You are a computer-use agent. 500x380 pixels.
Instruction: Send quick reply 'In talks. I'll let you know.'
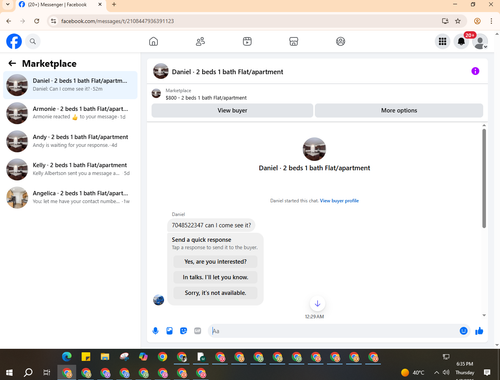(215, 277)
